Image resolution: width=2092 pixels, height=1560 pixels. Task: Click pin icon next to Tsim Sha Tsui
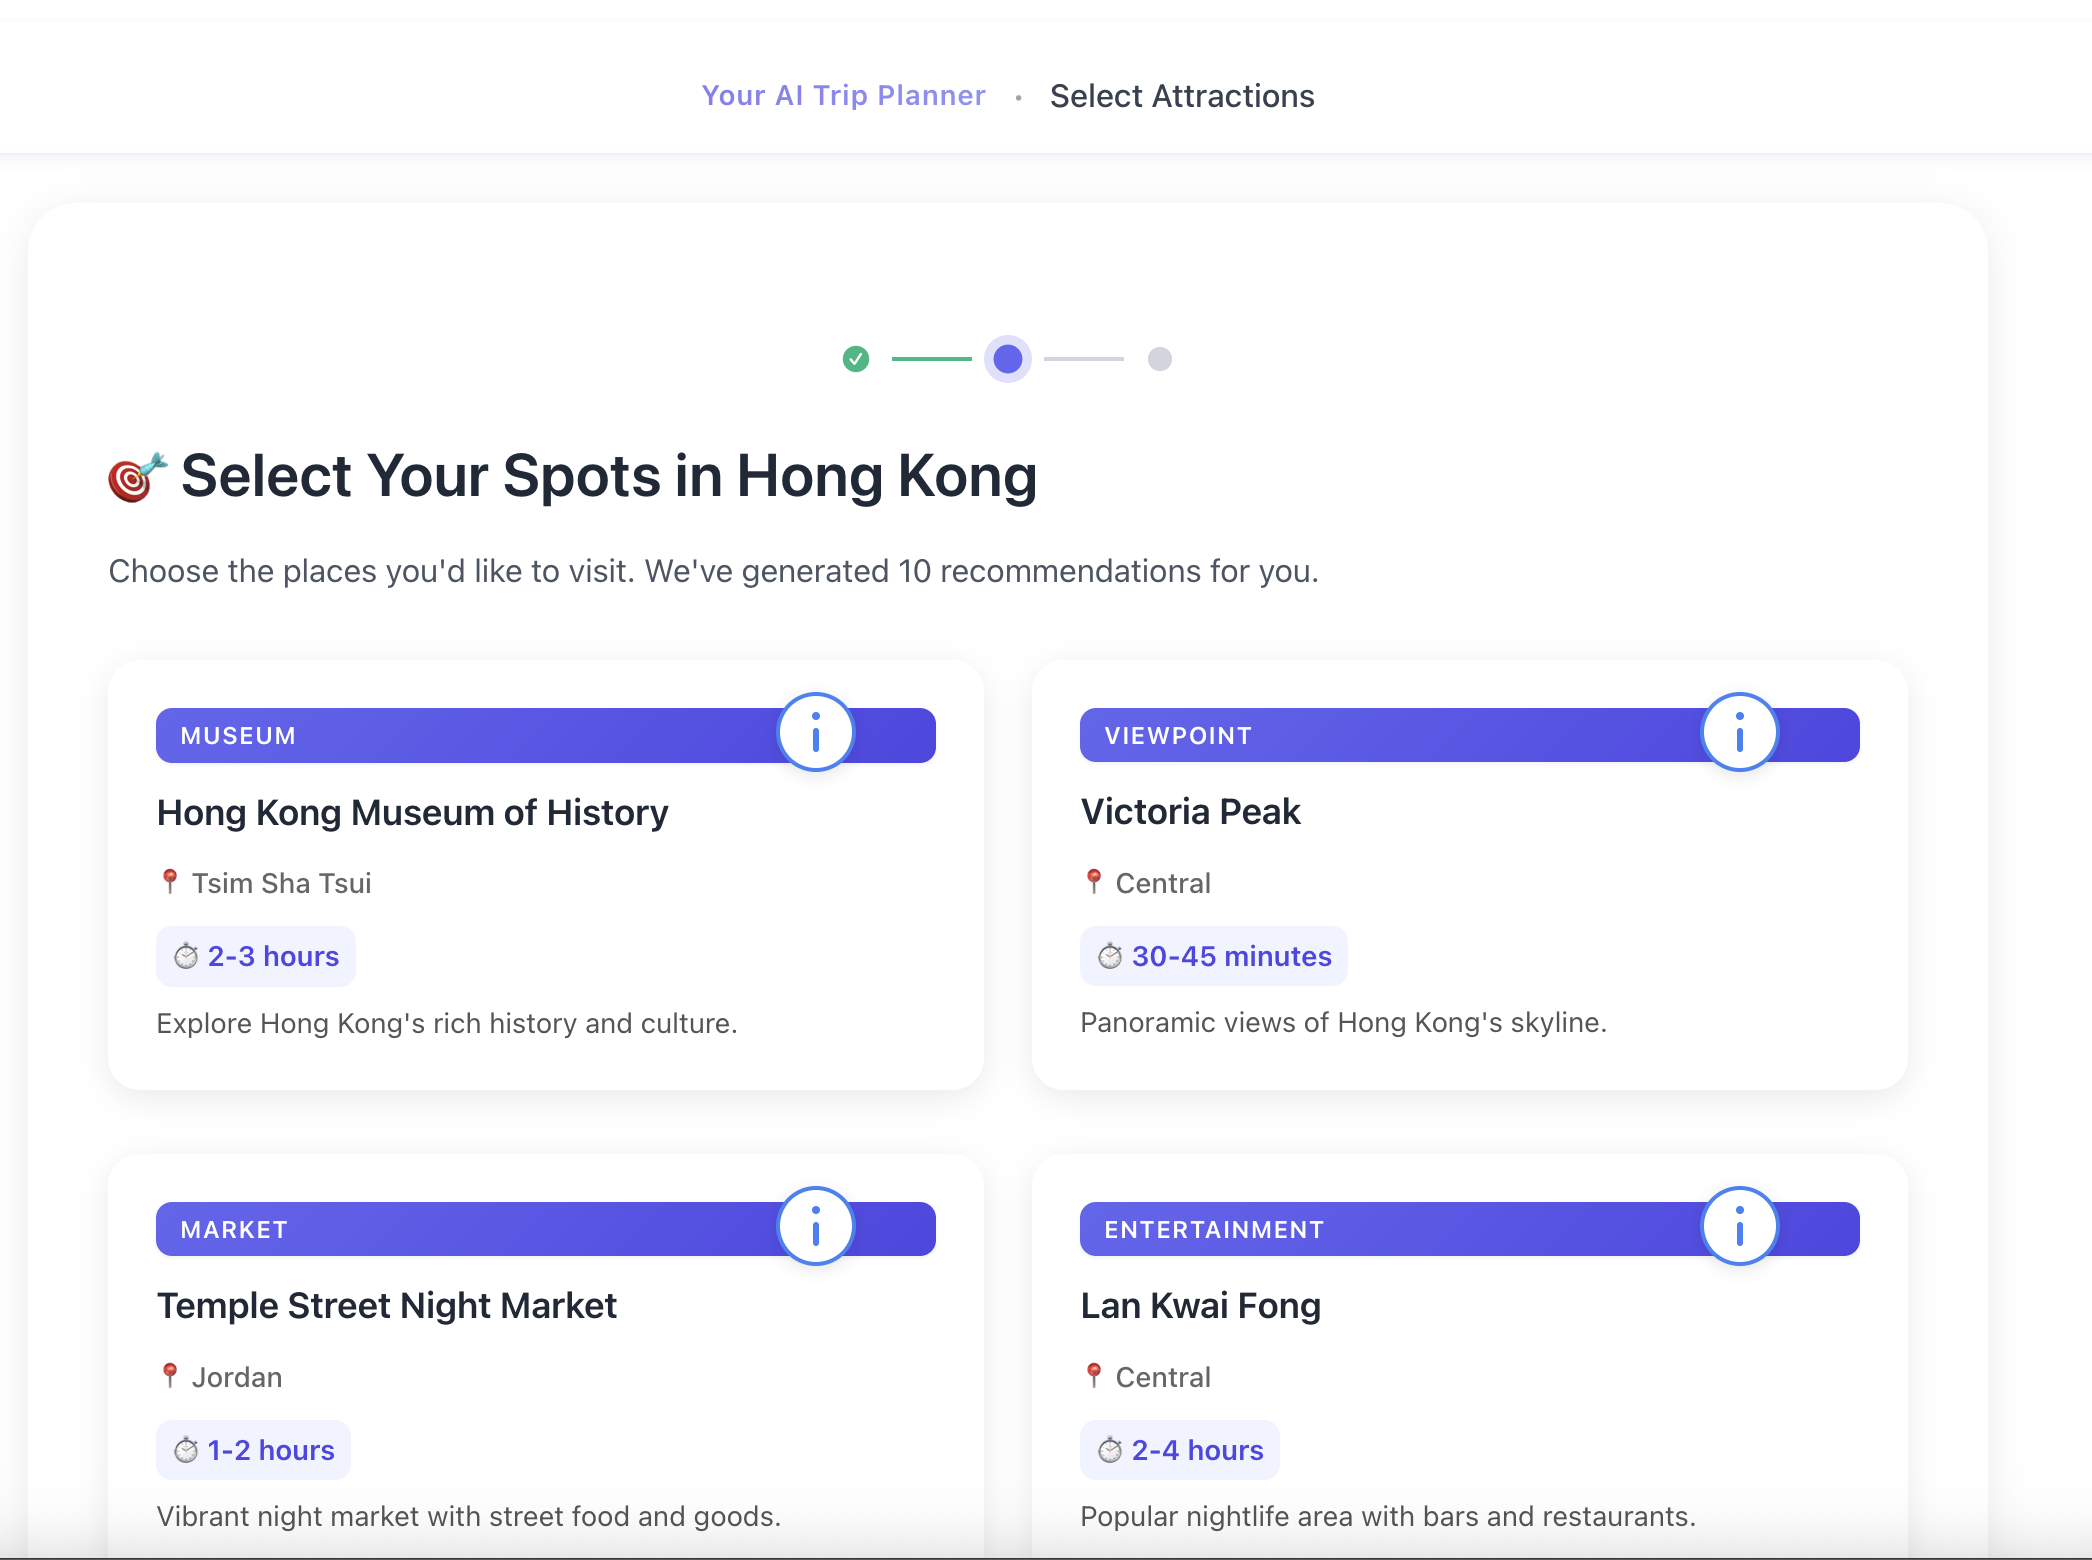(x=170, y=882)
